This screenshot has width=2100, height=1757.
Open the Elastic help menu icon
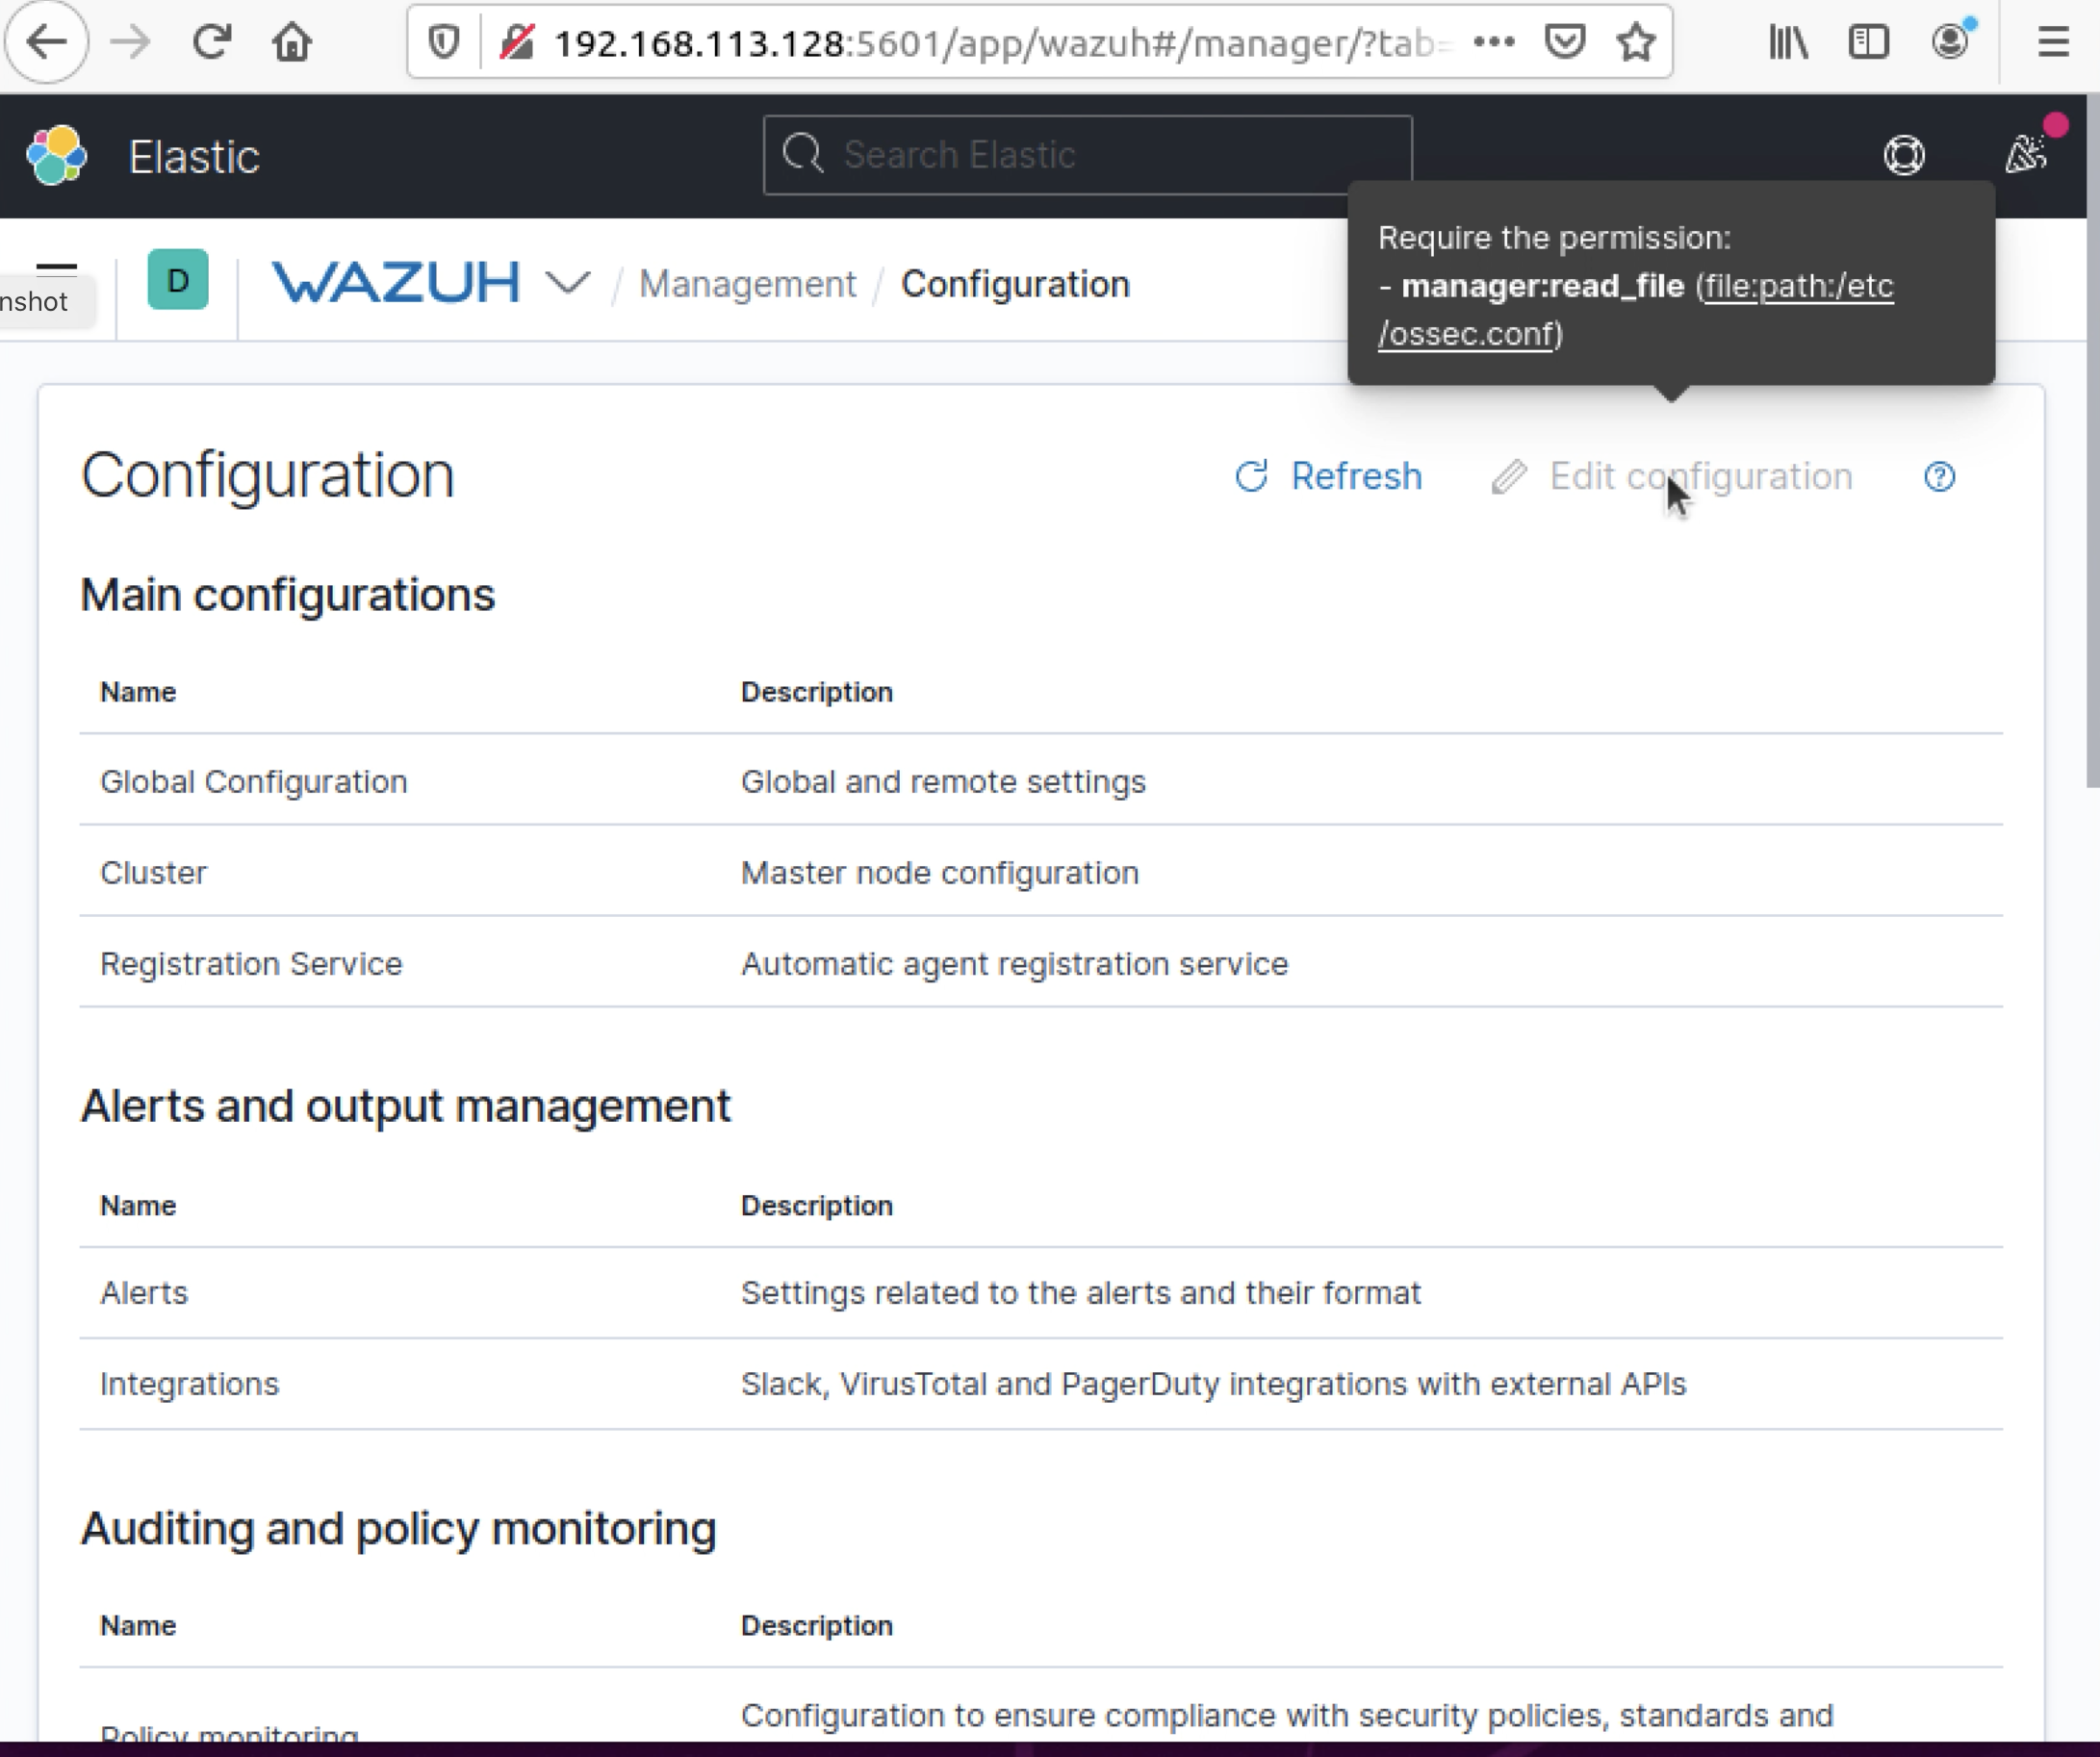pyautogui.click(x=1904, y=156)
